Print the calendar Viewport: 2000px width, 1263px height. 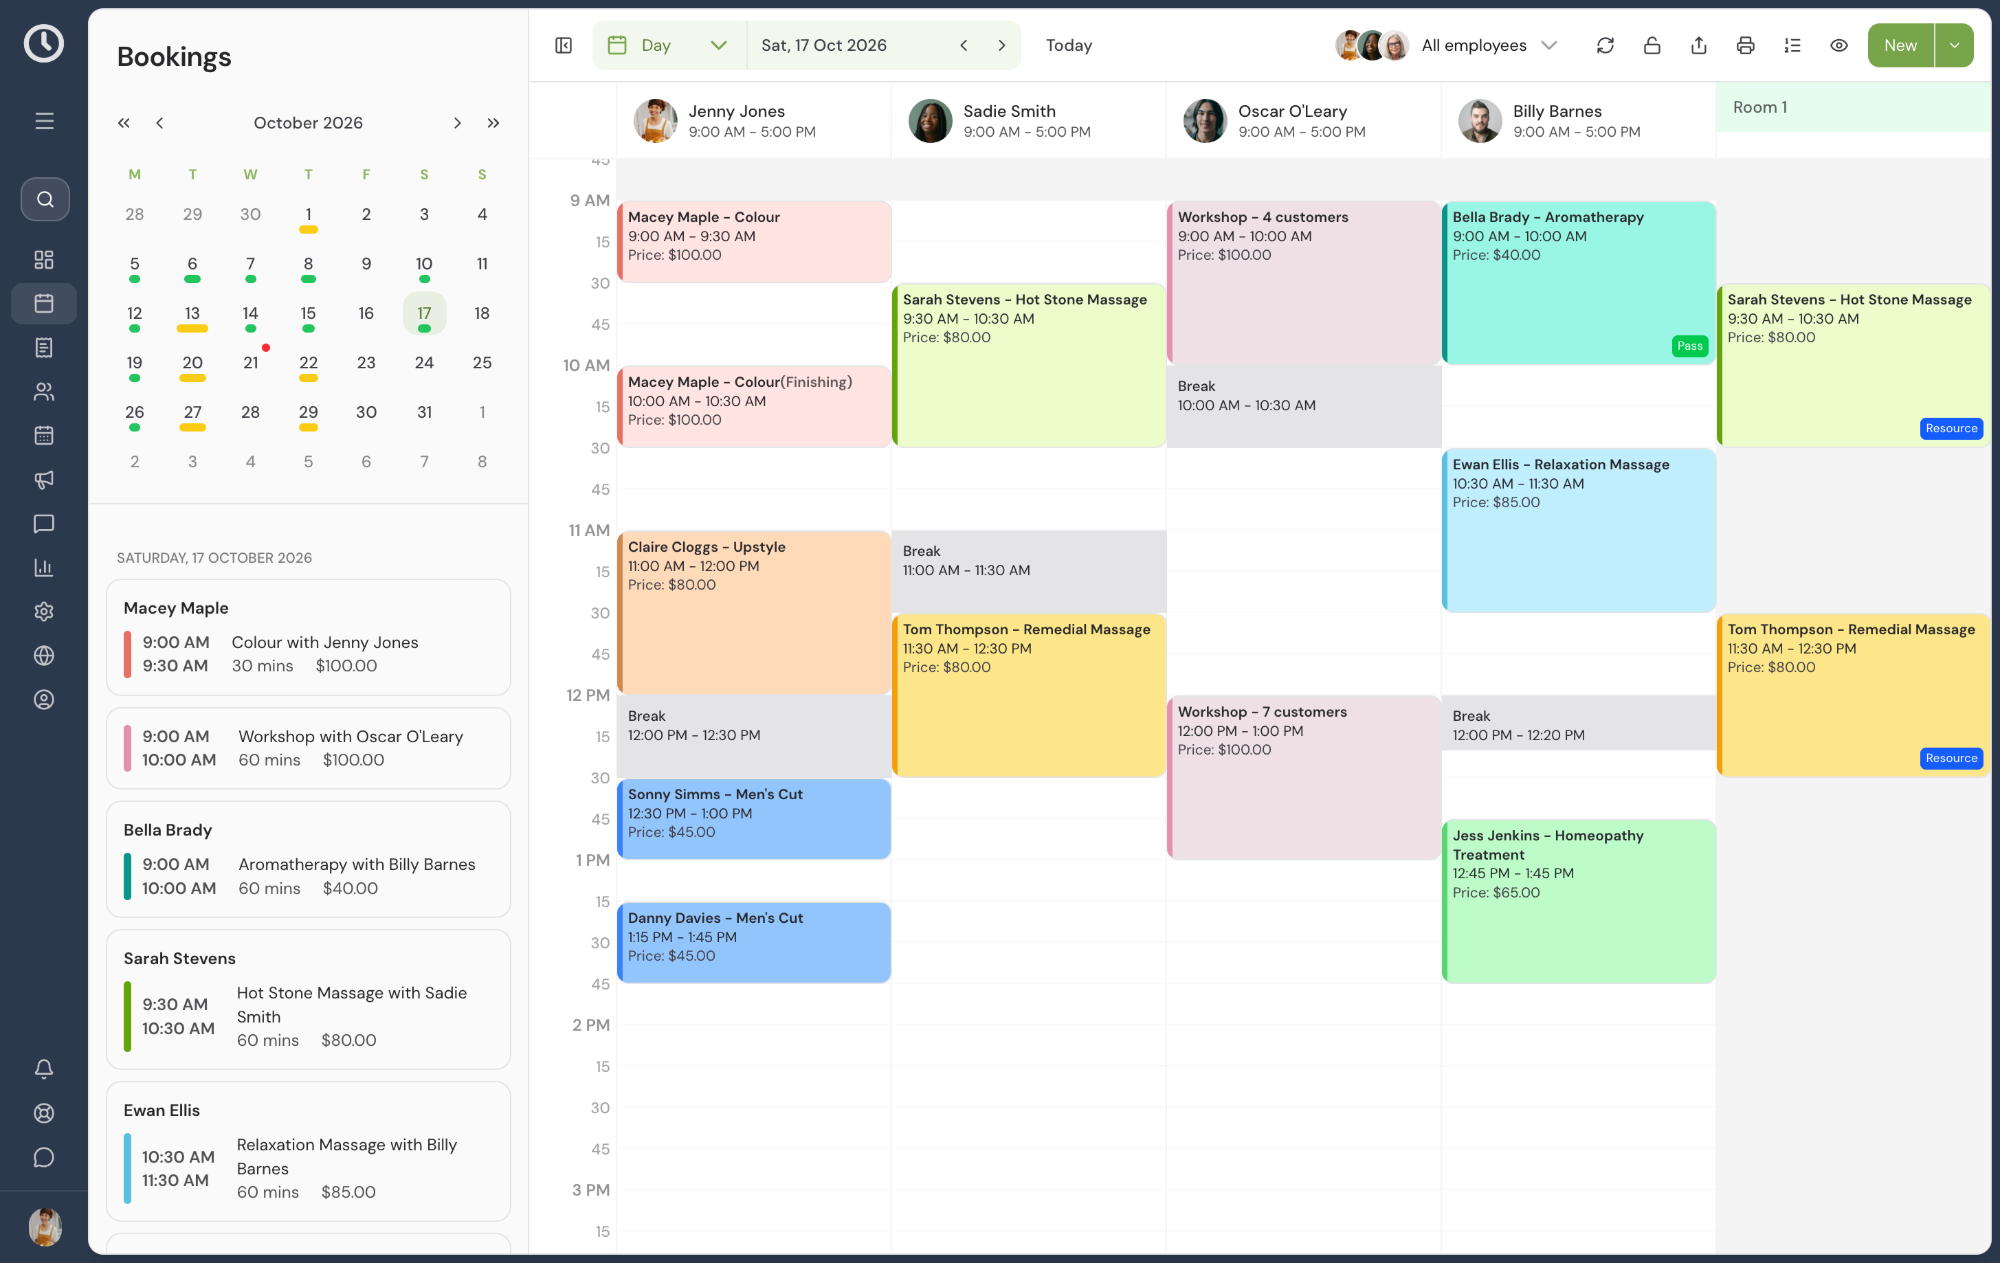tap(1746, 45)
